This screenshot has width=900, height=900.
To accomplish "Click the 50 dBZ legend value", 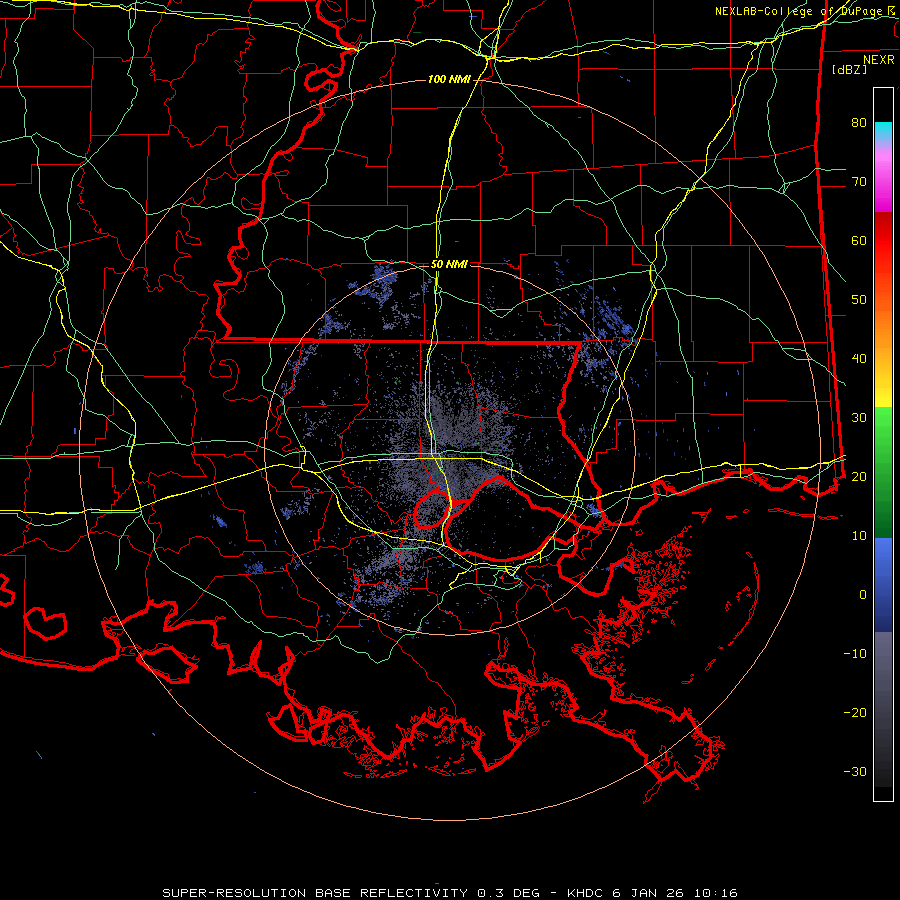I will coord(859,300).
